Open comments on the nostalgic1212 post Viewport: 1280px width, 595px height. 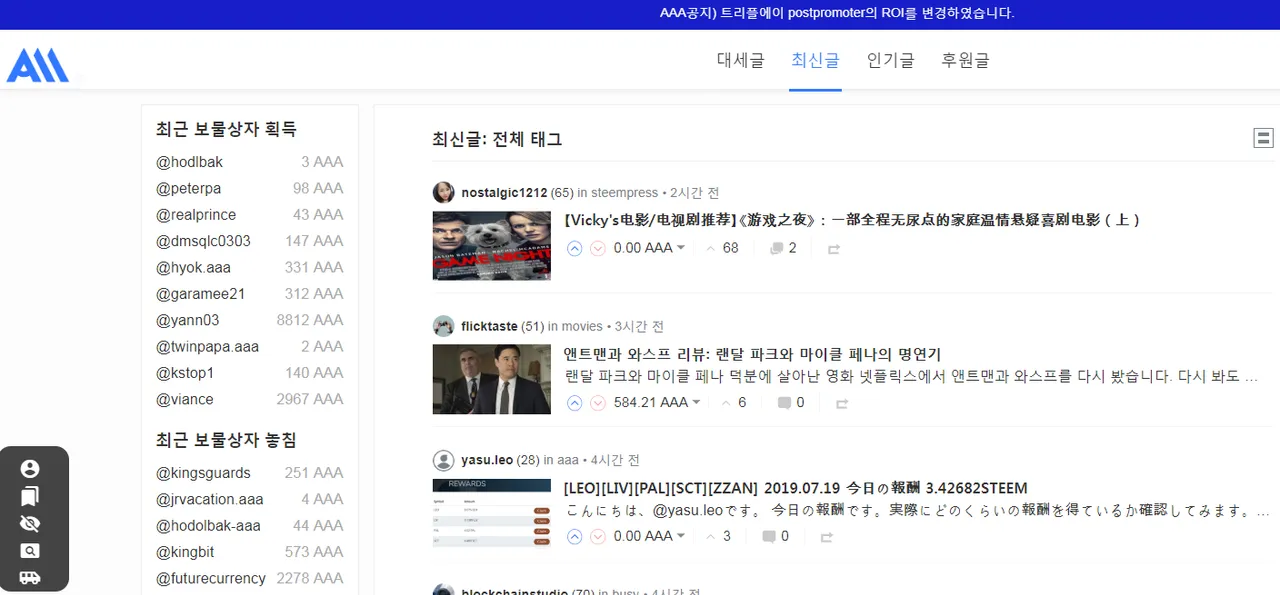coord(783,248)
